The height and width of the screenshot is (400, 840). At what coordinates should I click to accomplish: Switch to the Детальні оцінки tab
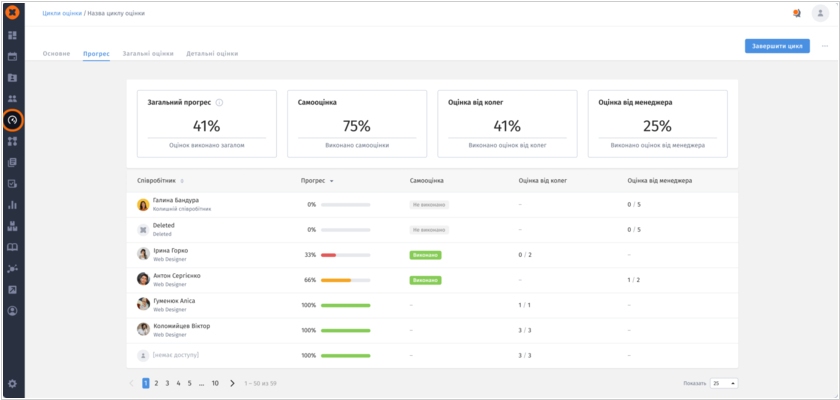[x=212, y=53]
